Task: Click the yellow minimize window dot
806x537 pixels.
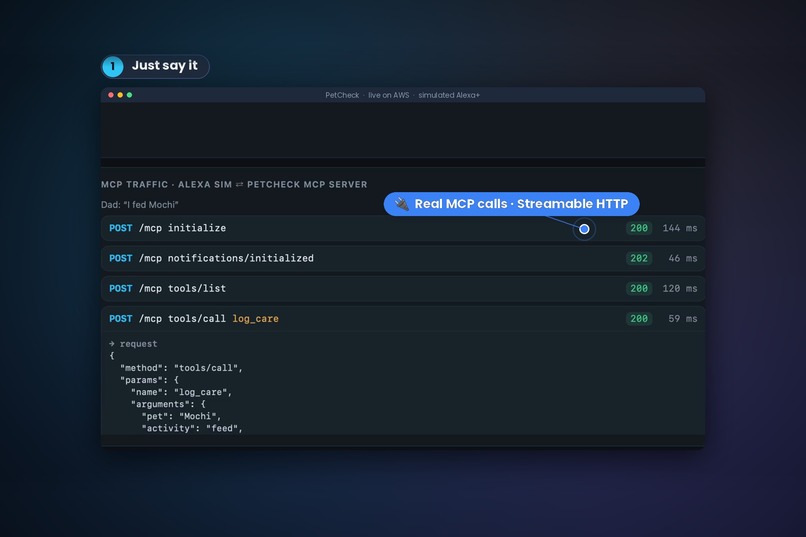Action: click(120, 95)
